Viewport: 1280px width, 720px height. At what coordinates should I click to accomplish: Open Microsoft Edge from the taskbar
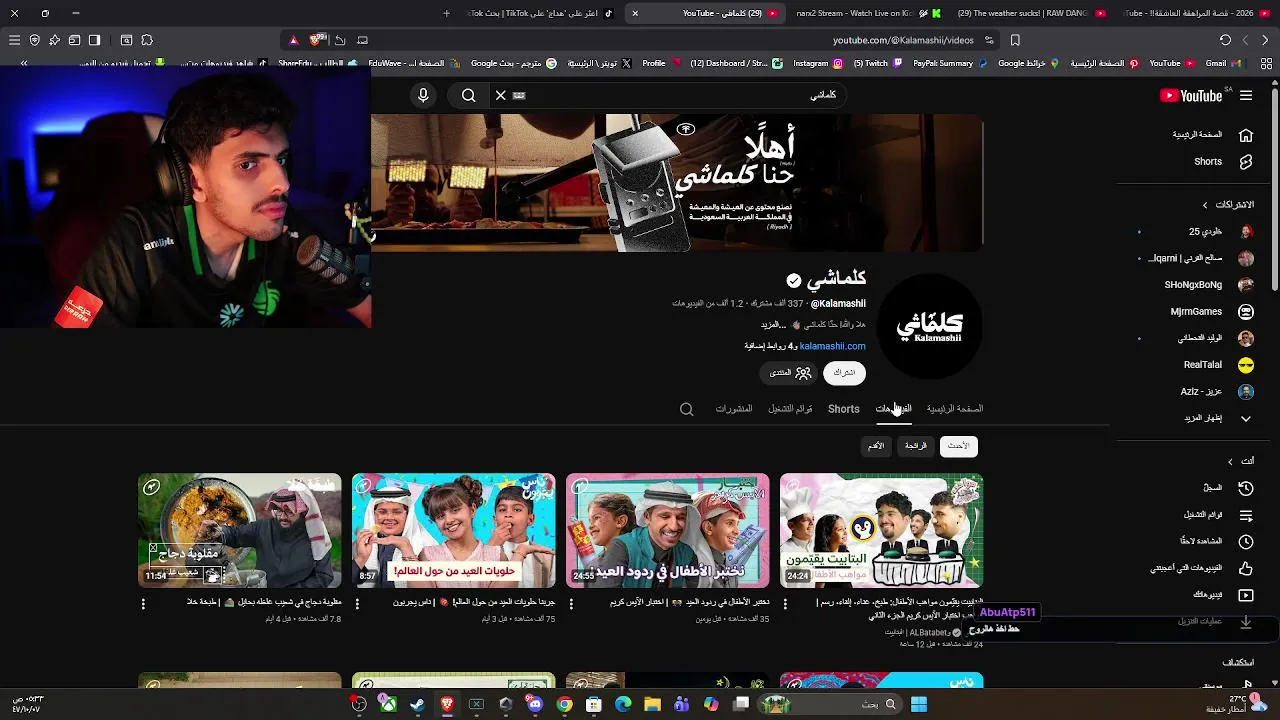click(x=623, y=704)
